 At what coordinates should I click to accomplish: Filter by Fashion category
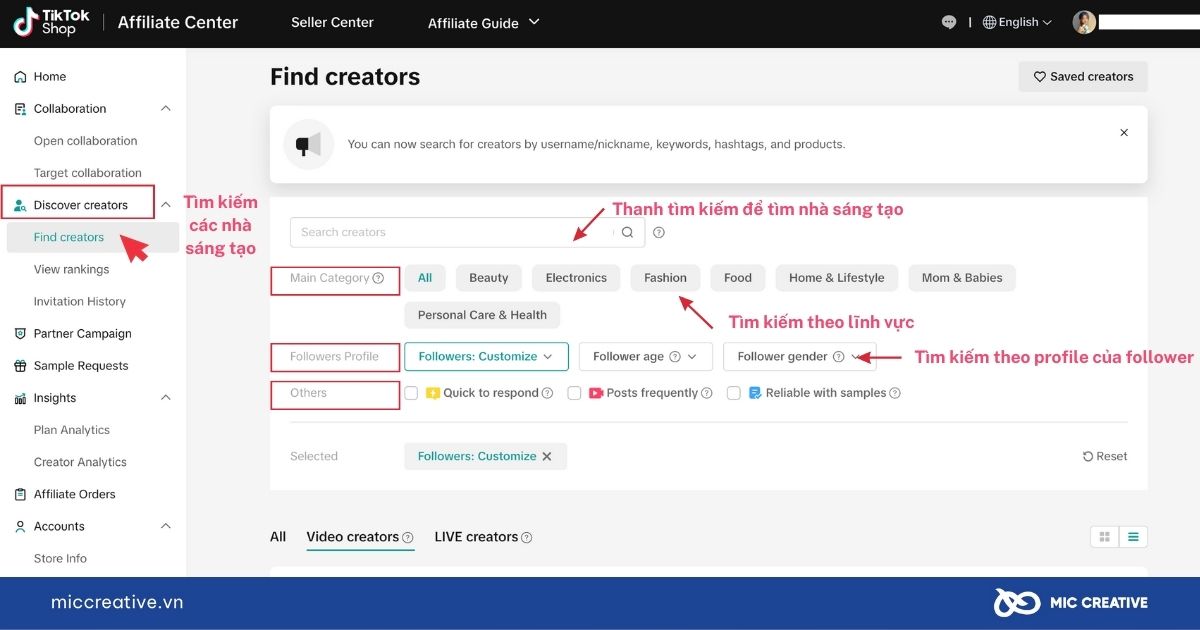click(x=665, y=278)
